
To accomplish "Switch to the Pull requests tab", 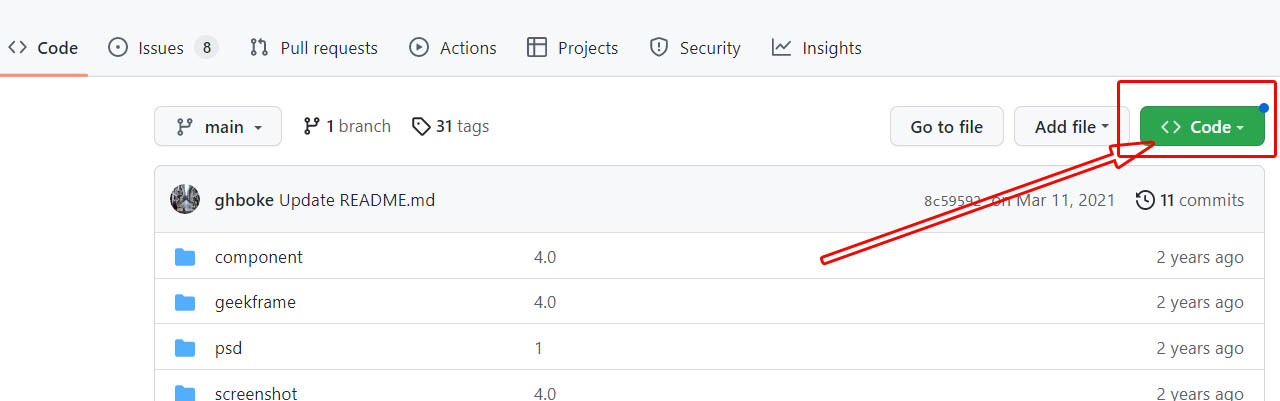I will 314,47.
